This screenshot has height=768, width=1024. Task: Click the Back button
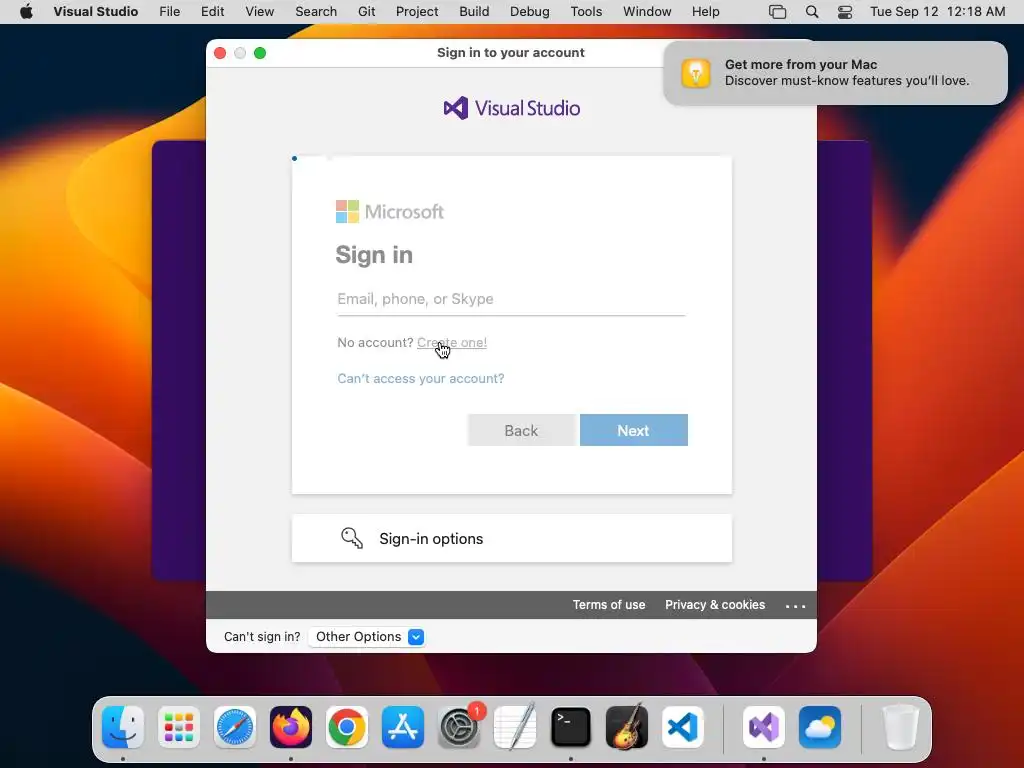tap(521, 430)
